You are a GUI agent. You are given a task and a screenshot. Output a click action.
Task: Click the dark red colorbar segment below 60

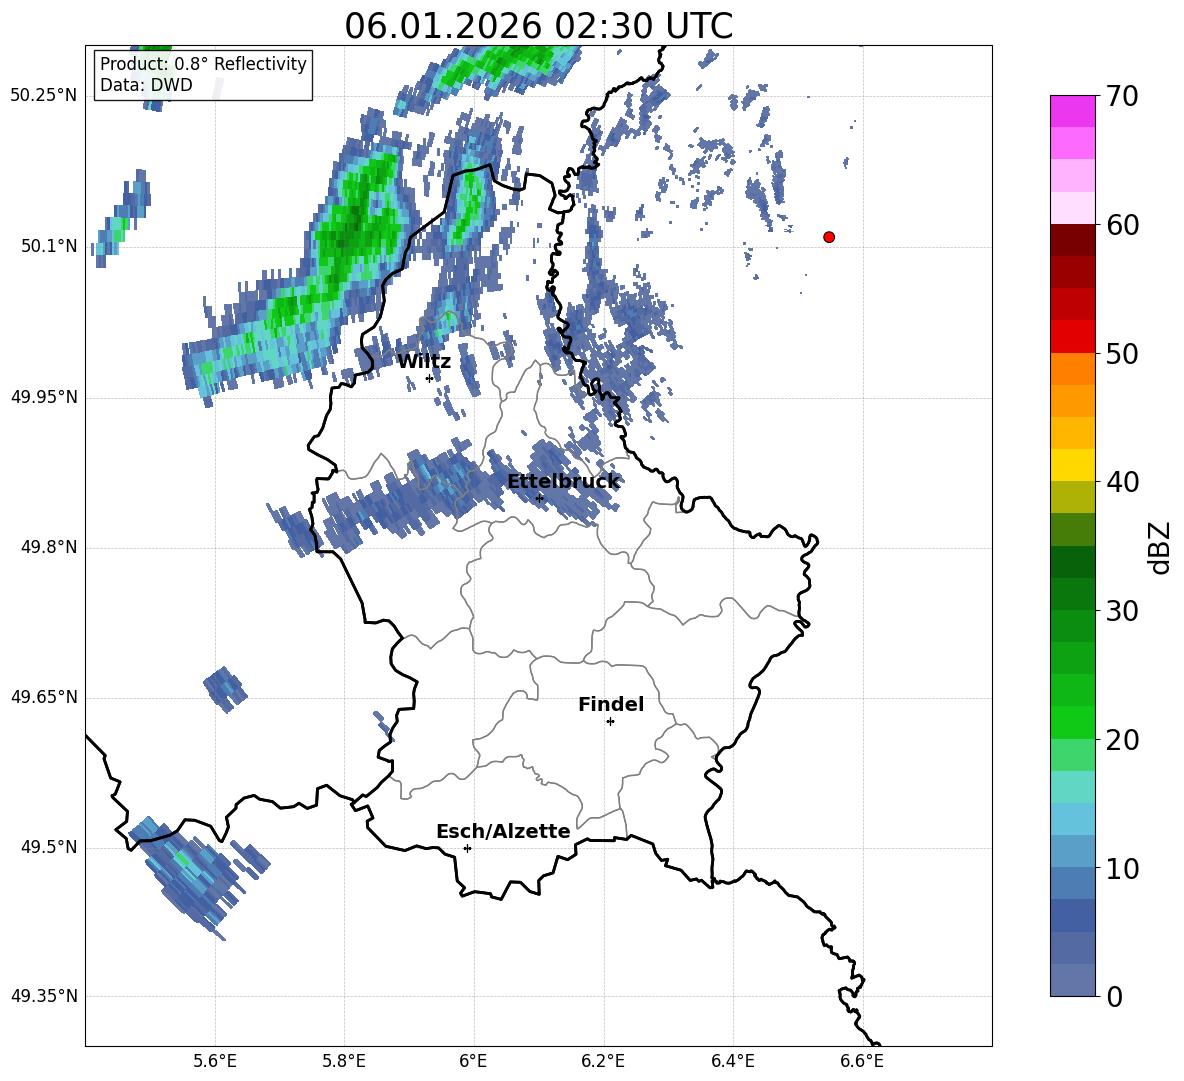pyautogui.click(x=1072, y=240)
